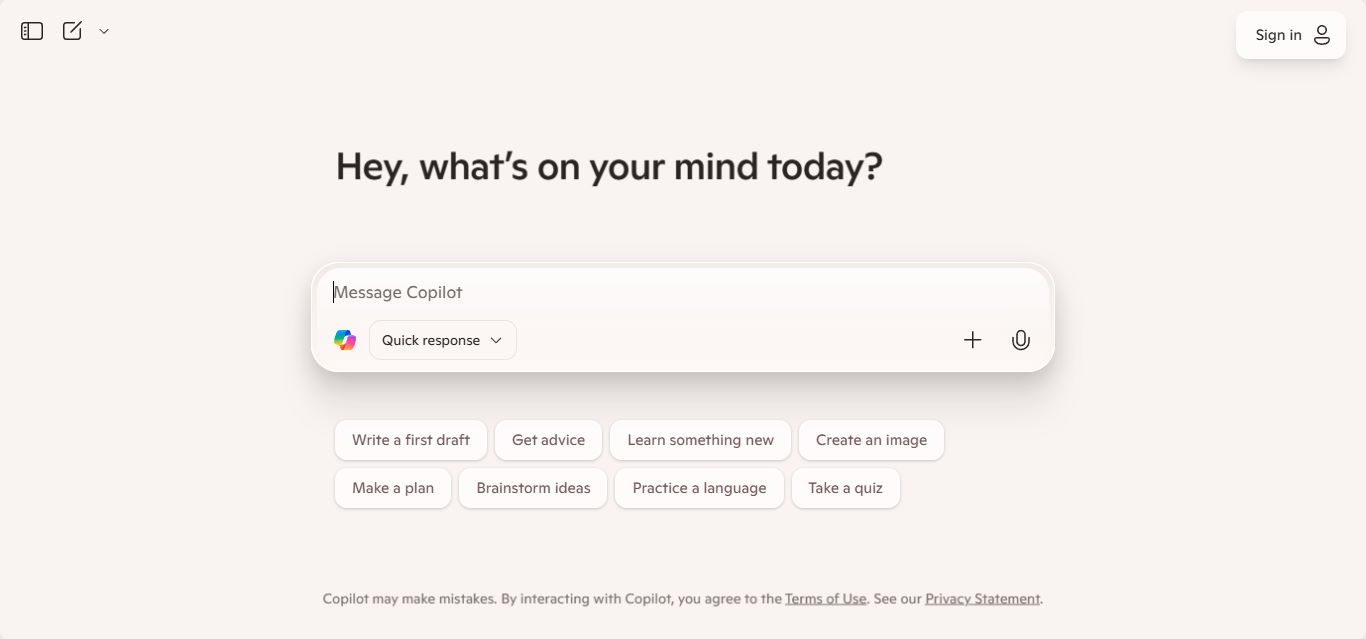Activate the microphone voice input icon
This screenshot has height=639, width=1366.
click(x=1020, y=340)
